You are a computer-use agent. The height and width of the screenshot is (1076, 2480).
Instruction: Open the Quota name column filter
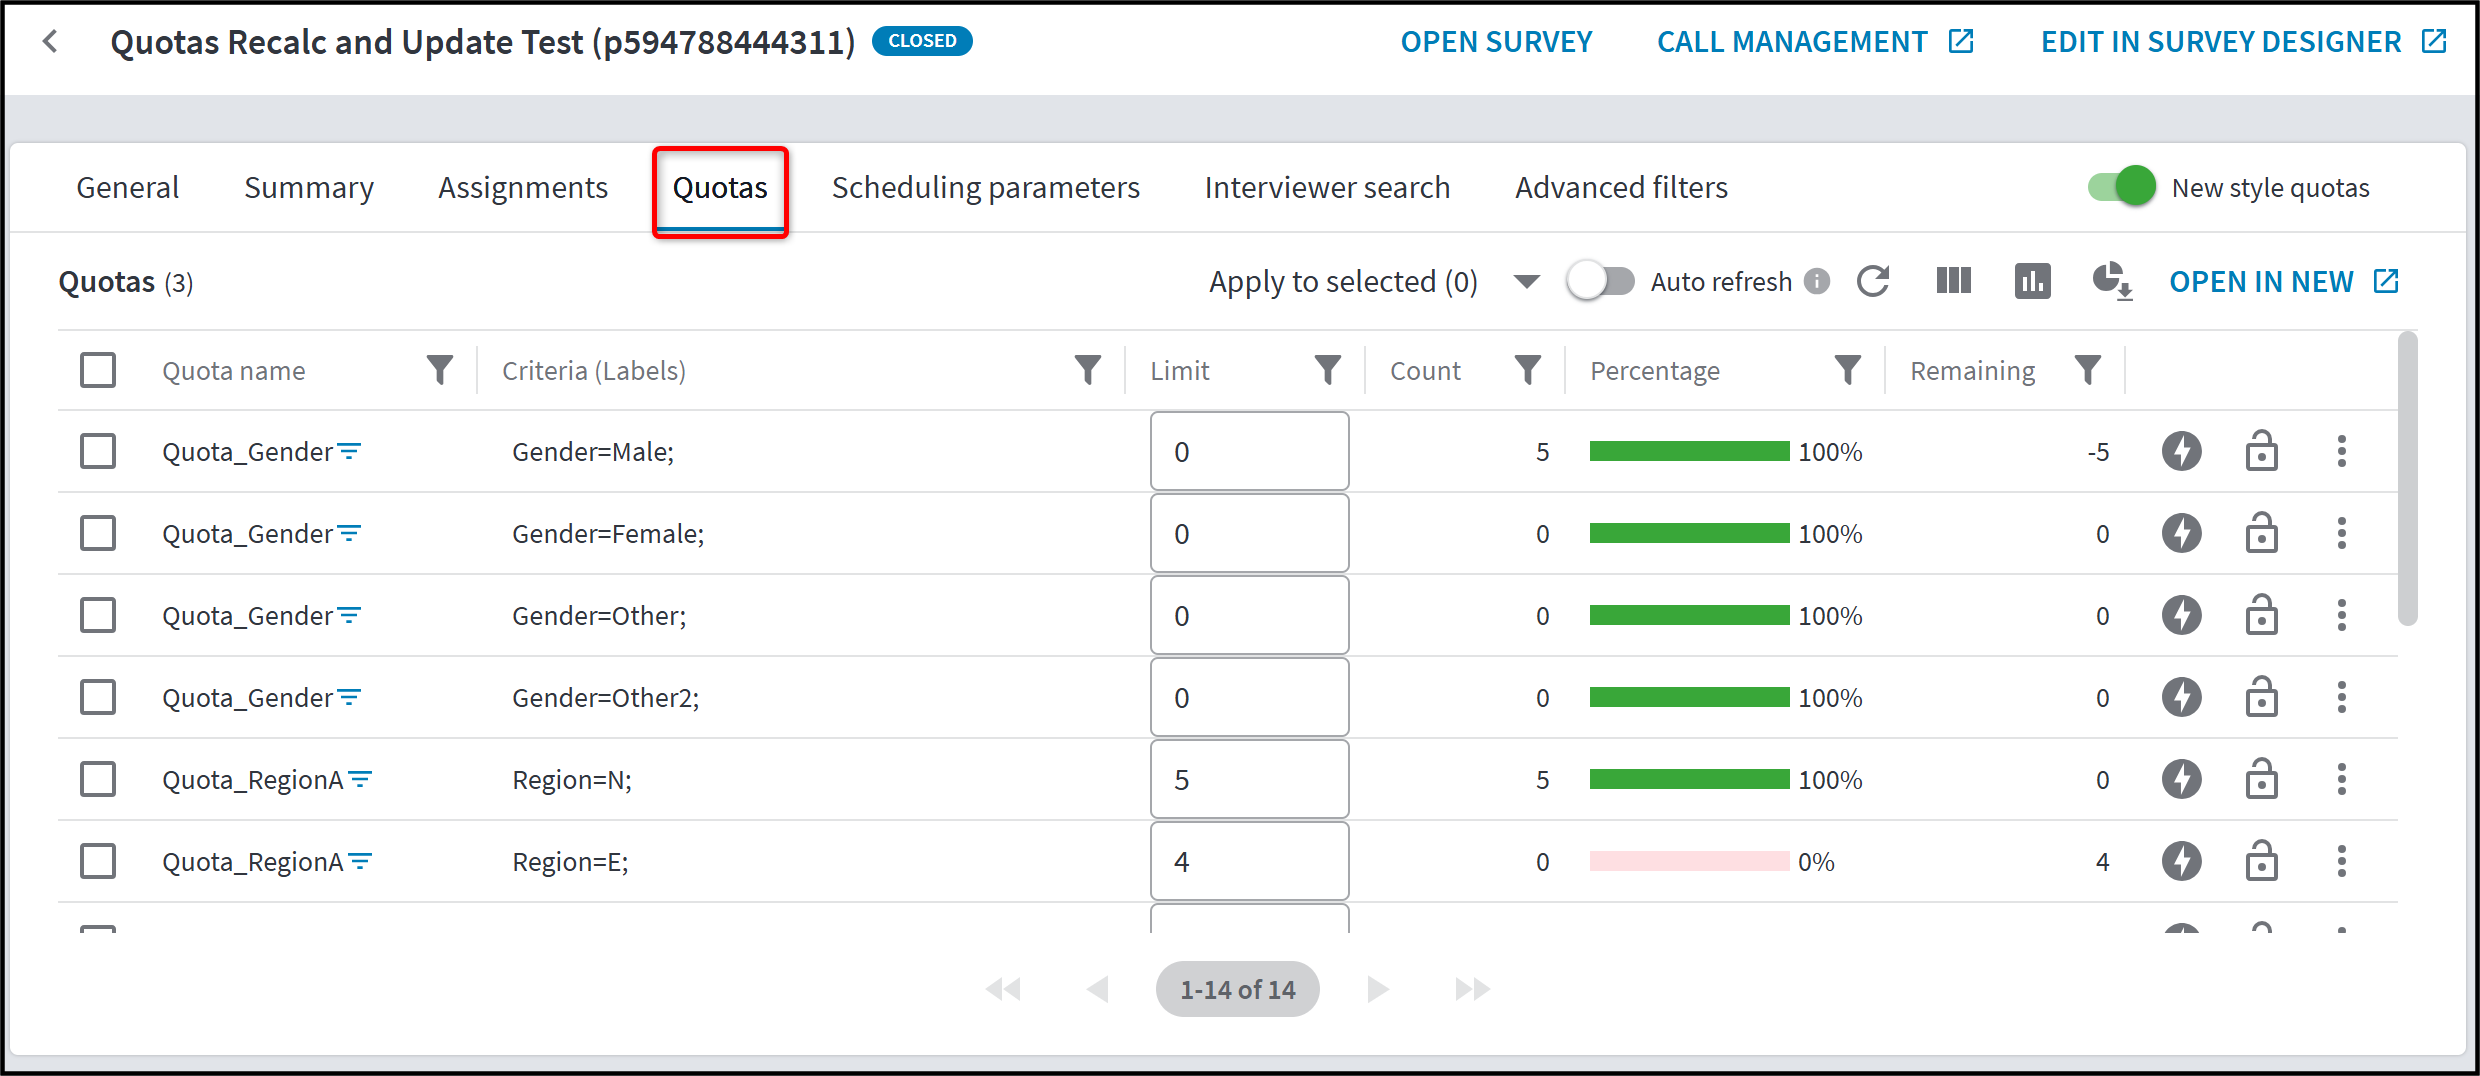439,370
